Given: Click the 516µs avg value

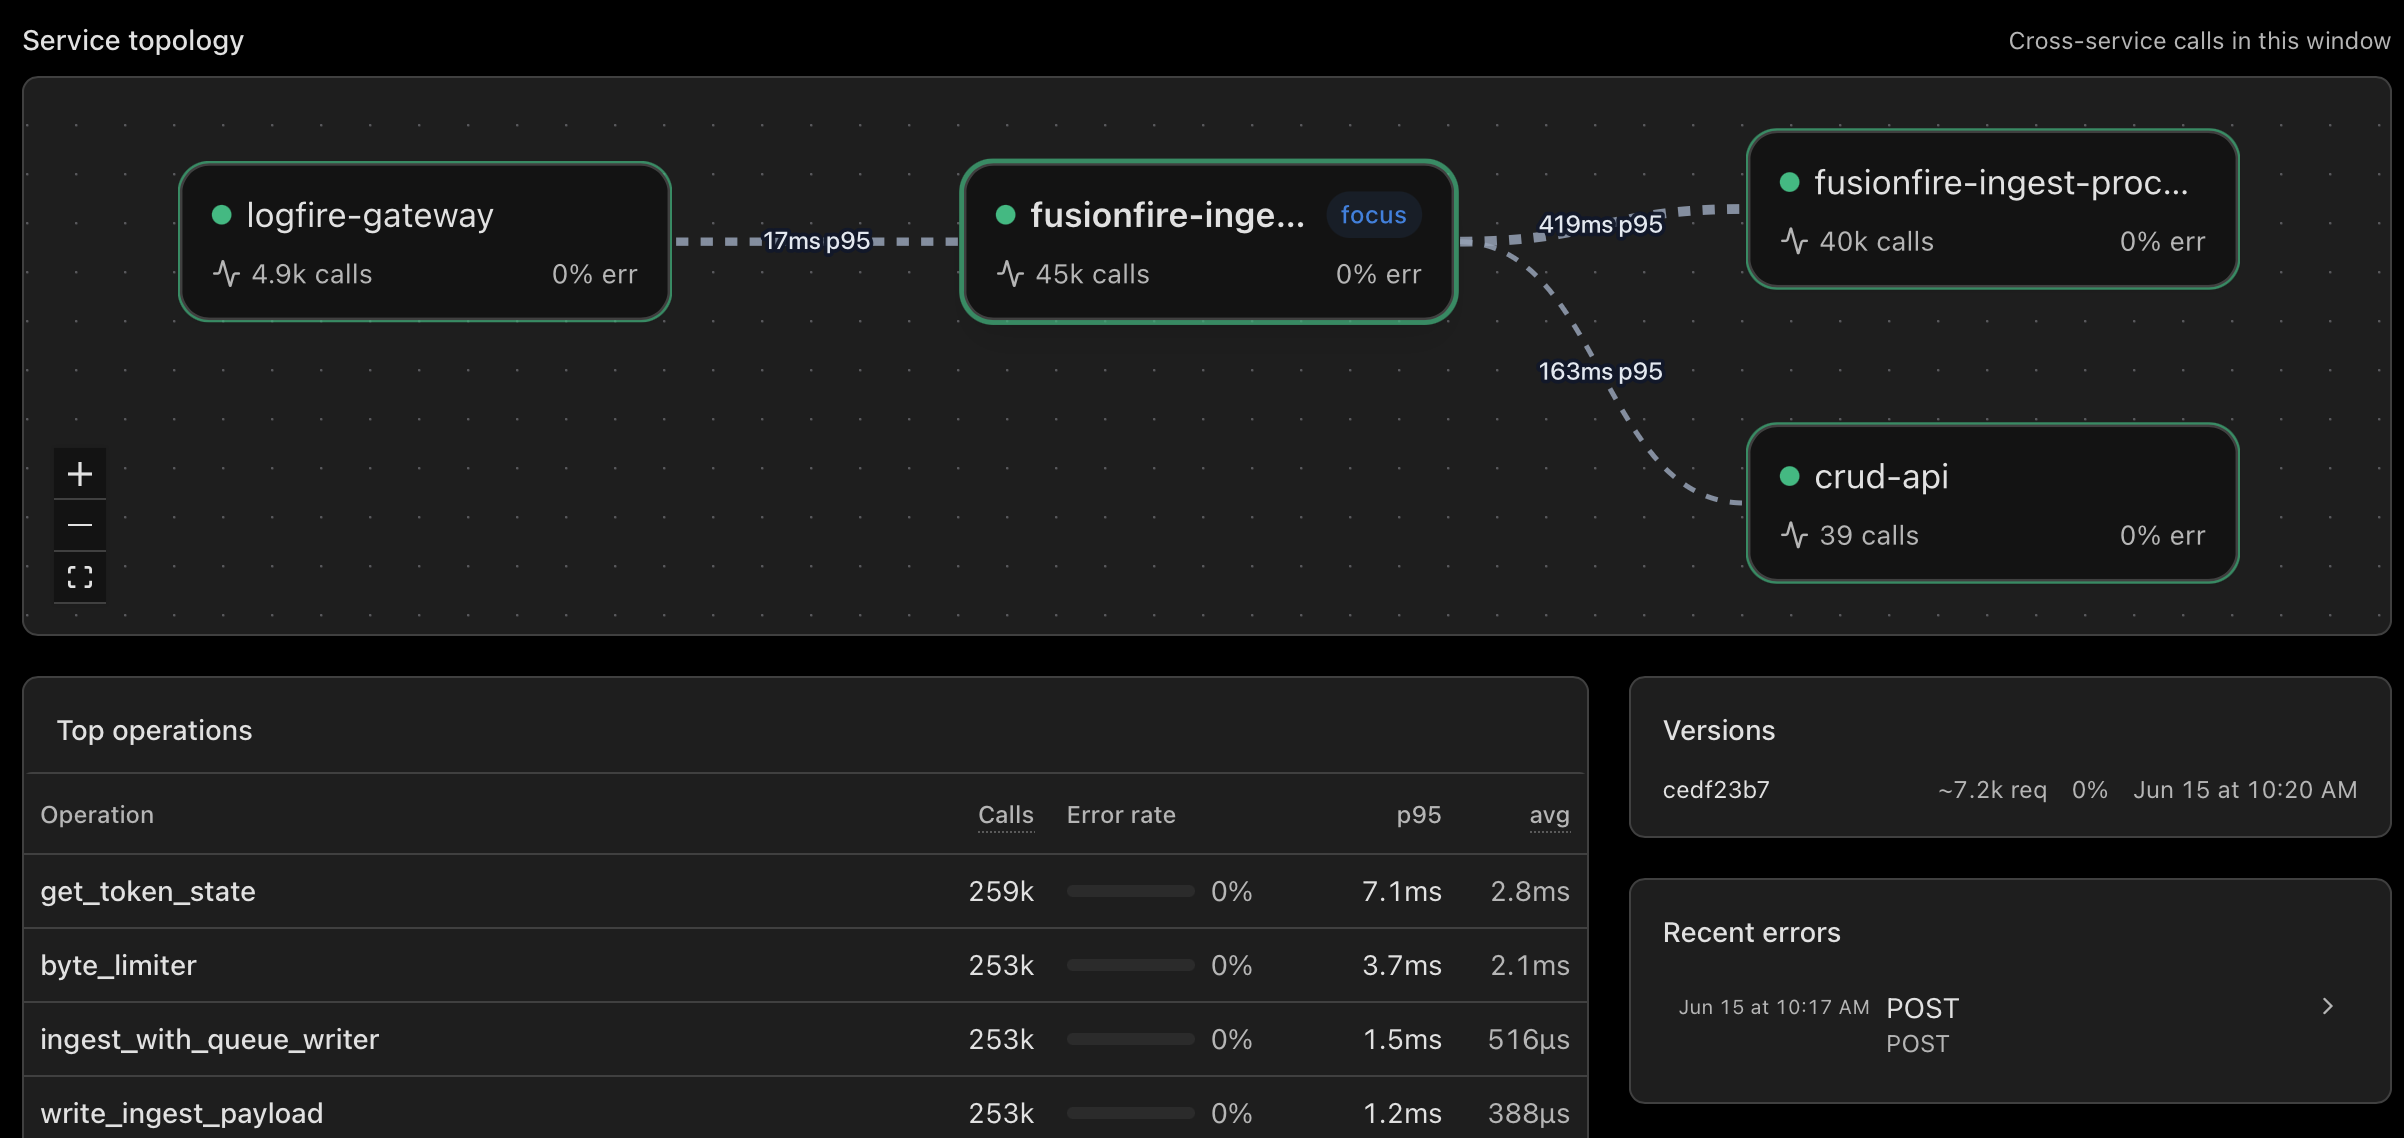Looking at the screenshot, I should click(1529, 1039).
